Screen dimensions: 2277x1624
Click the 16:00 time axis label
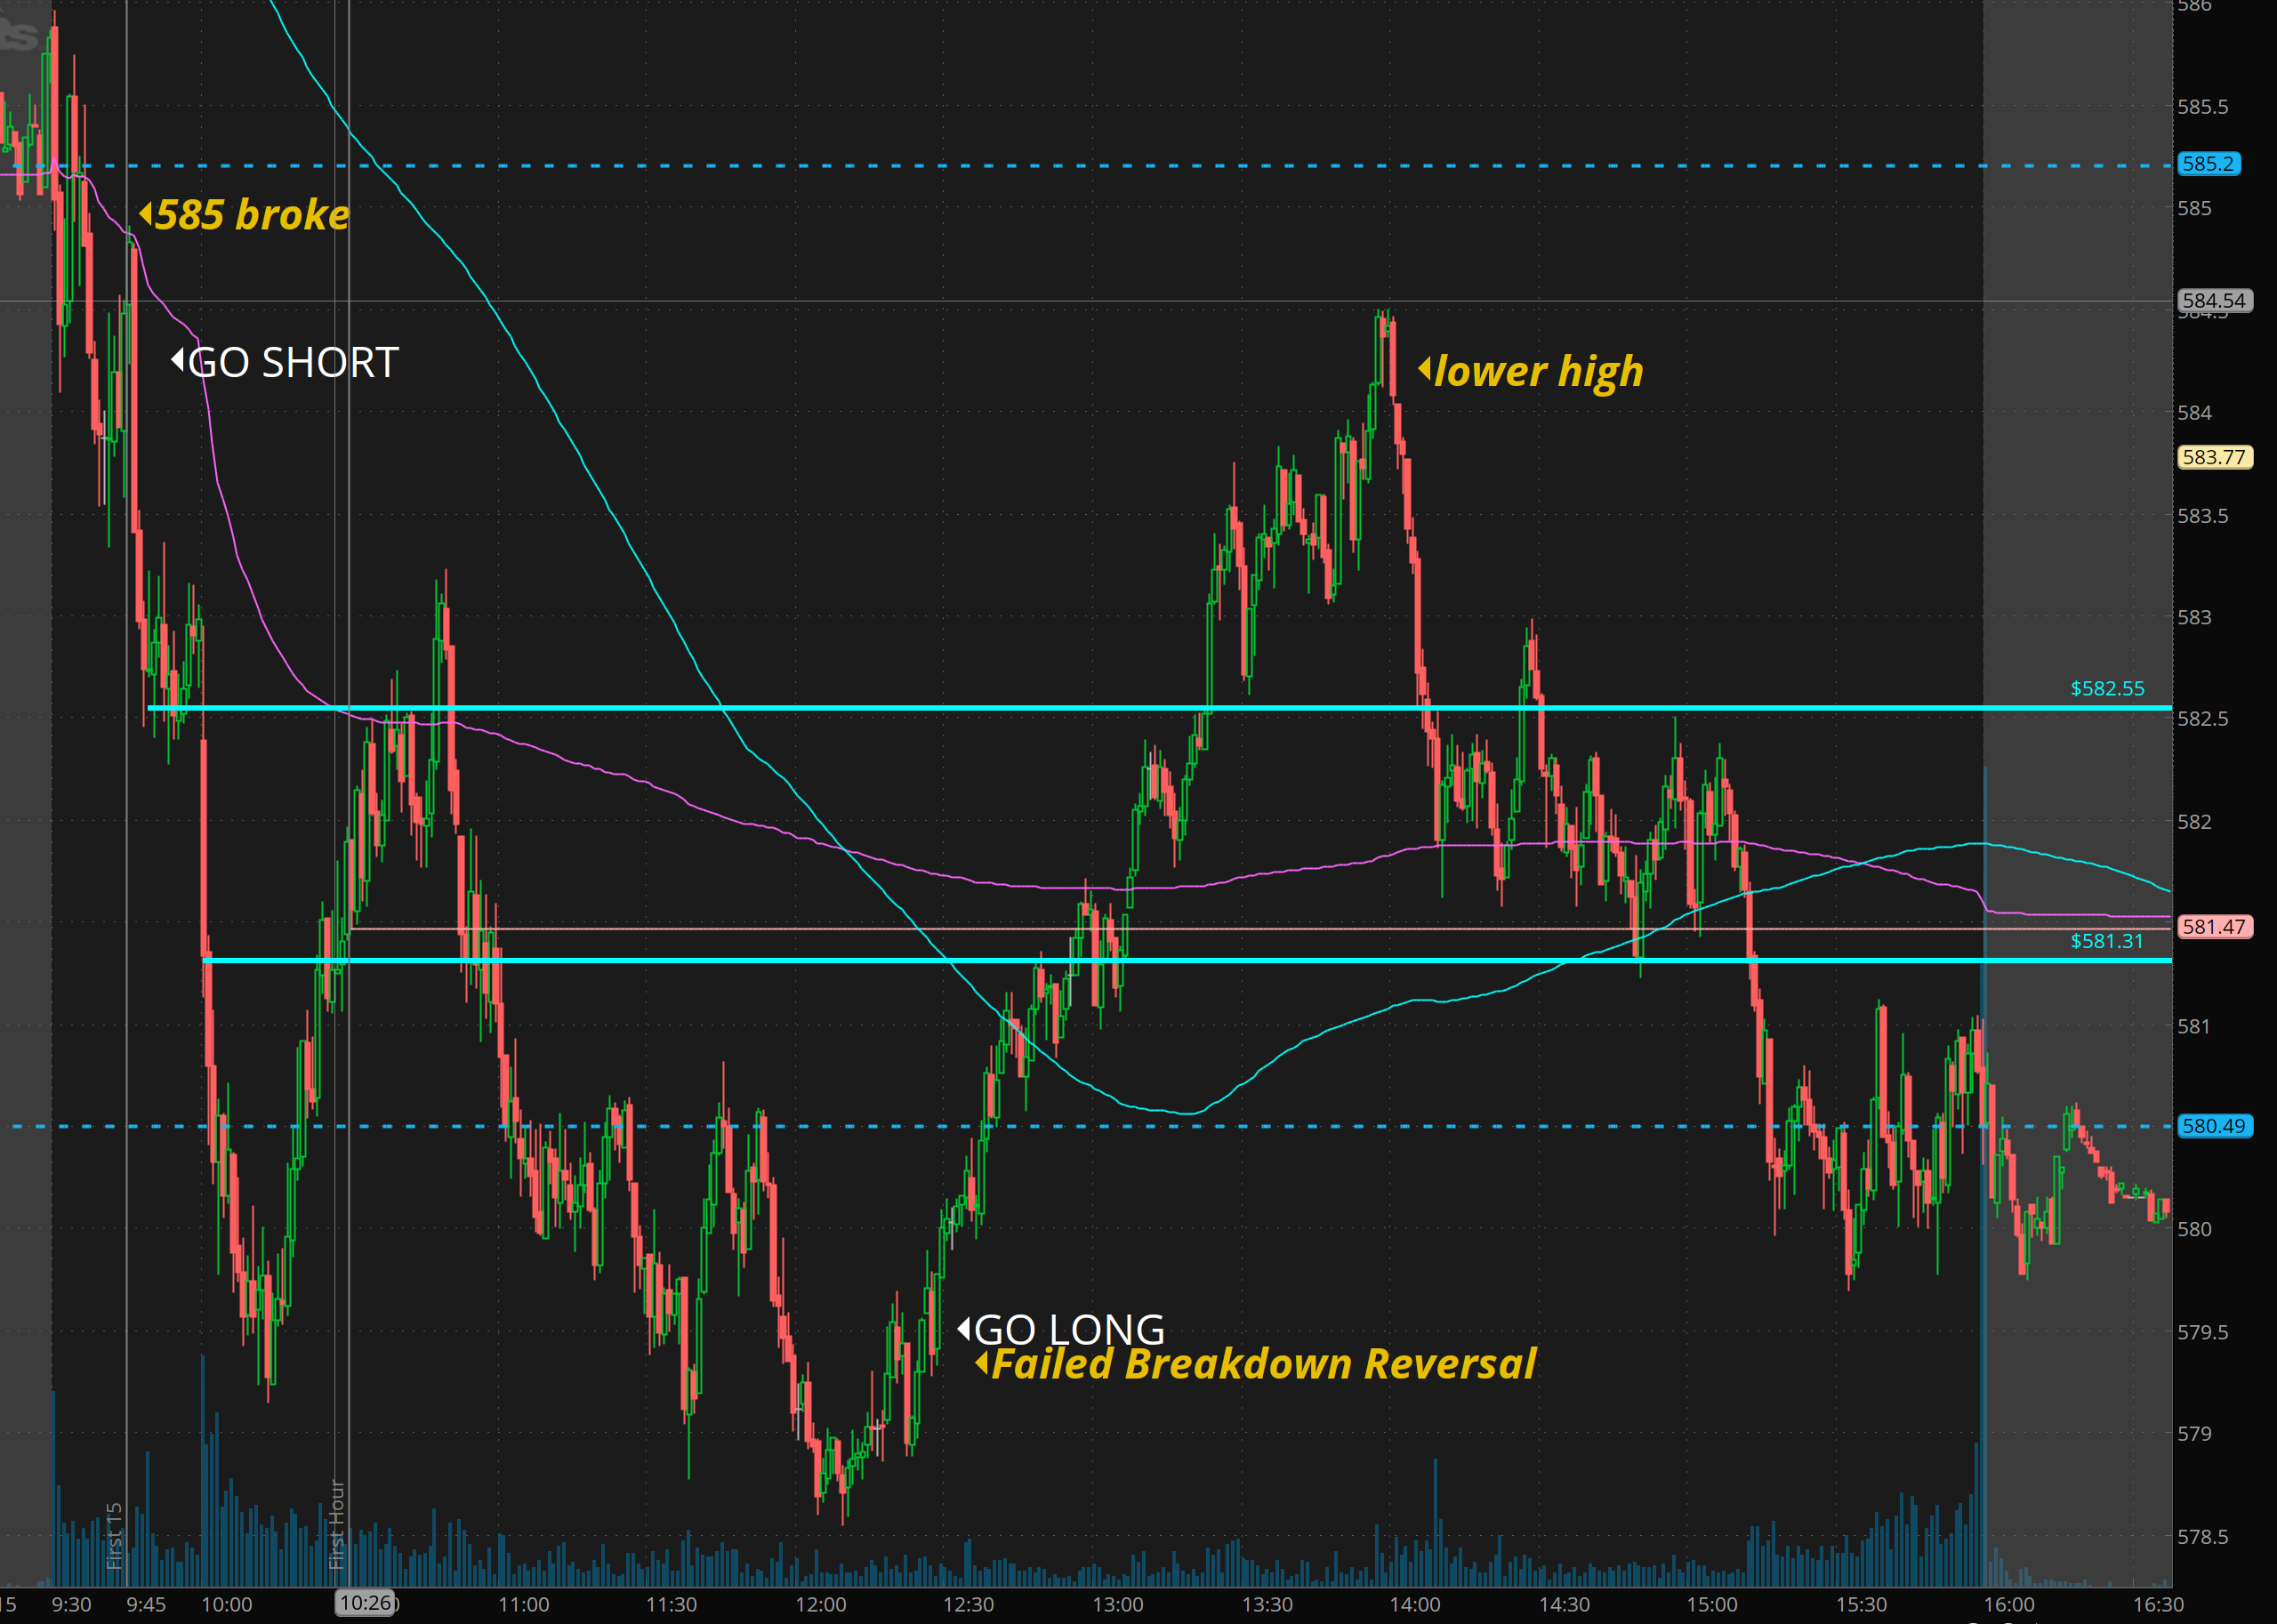[x=2008, y=1605]
